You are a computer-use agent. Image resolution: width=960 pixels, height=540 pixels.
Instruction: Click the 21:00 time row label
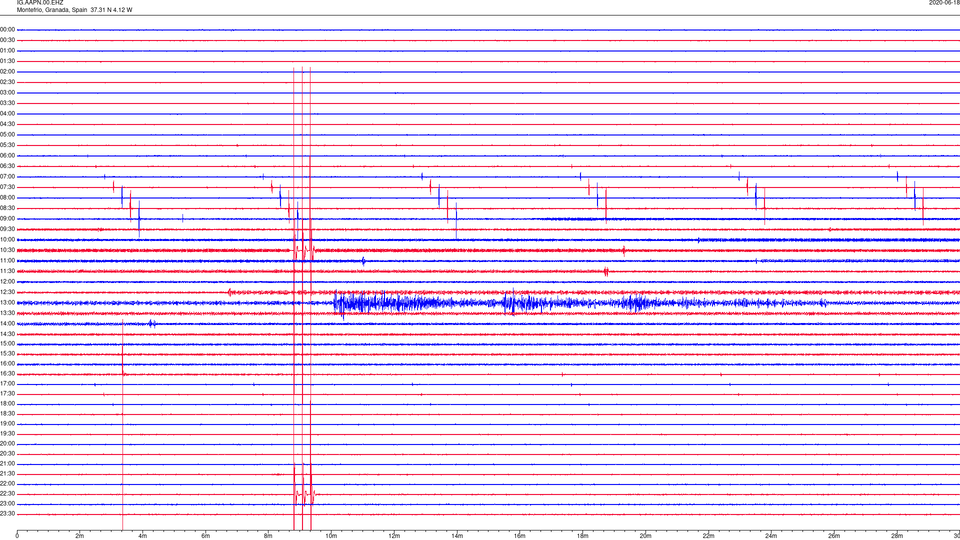(8, 463)
